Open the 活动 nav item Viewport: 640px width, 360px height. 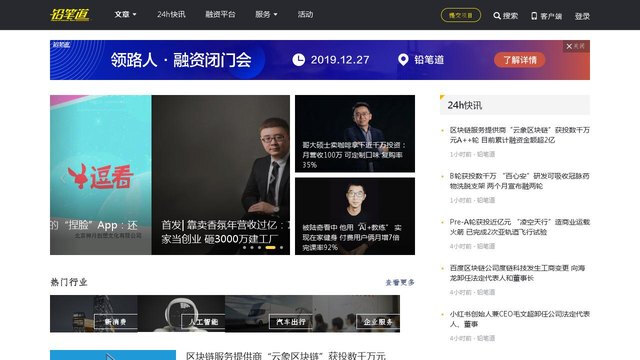click(305, 14)
